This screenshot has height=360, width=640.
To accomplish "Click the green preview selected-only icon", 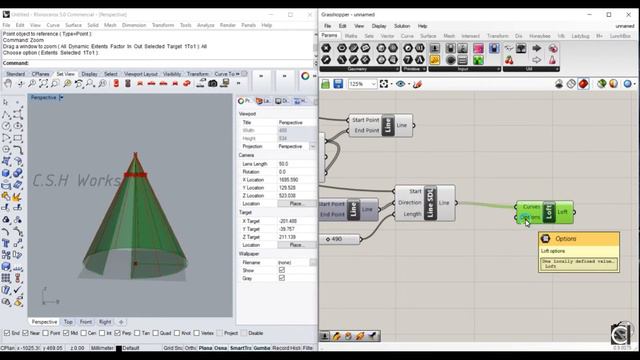I will [x=601, y=84].
